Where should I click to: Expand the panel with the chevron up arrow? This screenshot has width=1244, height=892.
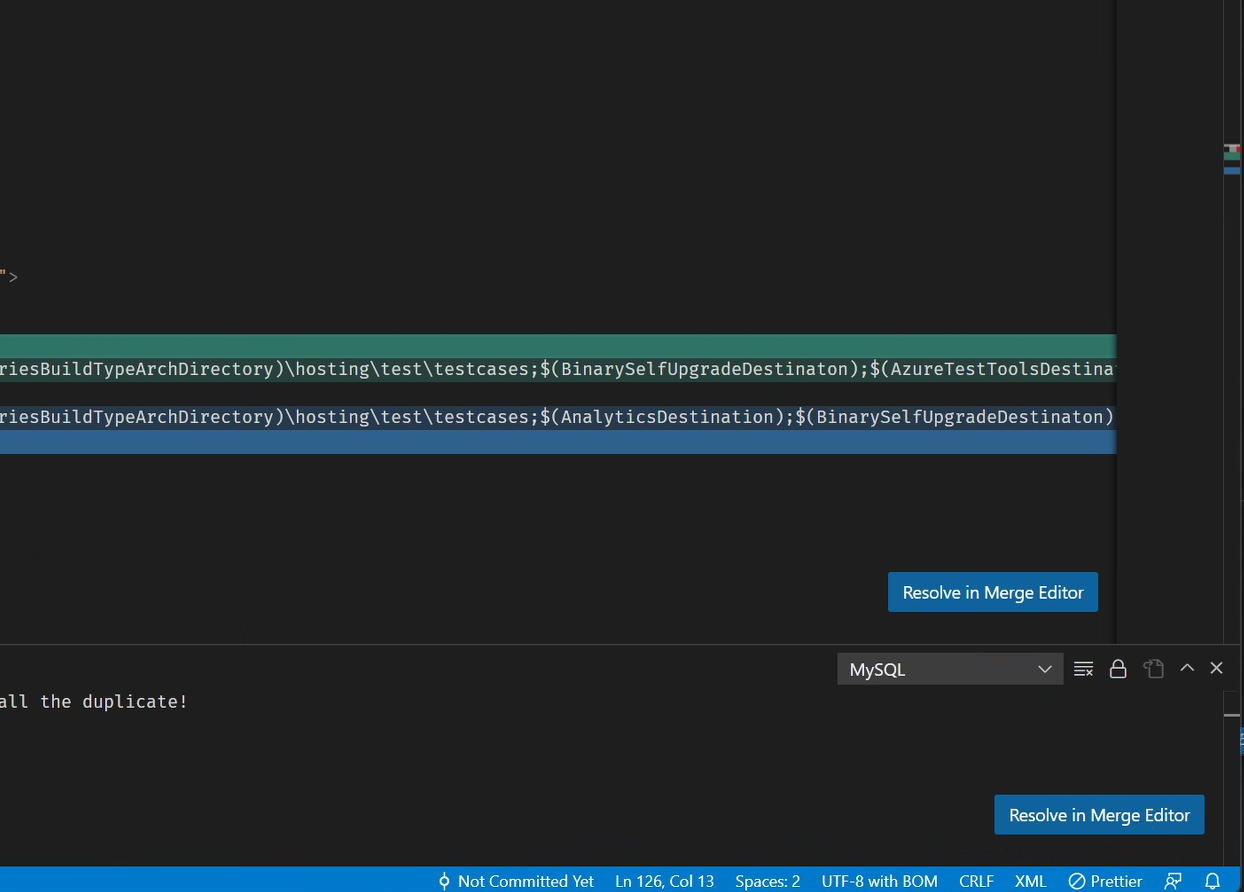click(x=1187, y=668)
